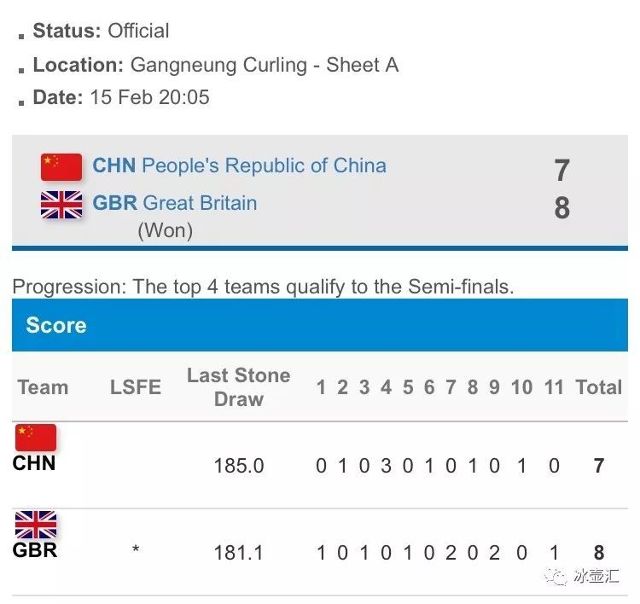This screenshot has height=604, width=640.
Task: Open CHN People's Republic of China link
Action: point(239,166)
